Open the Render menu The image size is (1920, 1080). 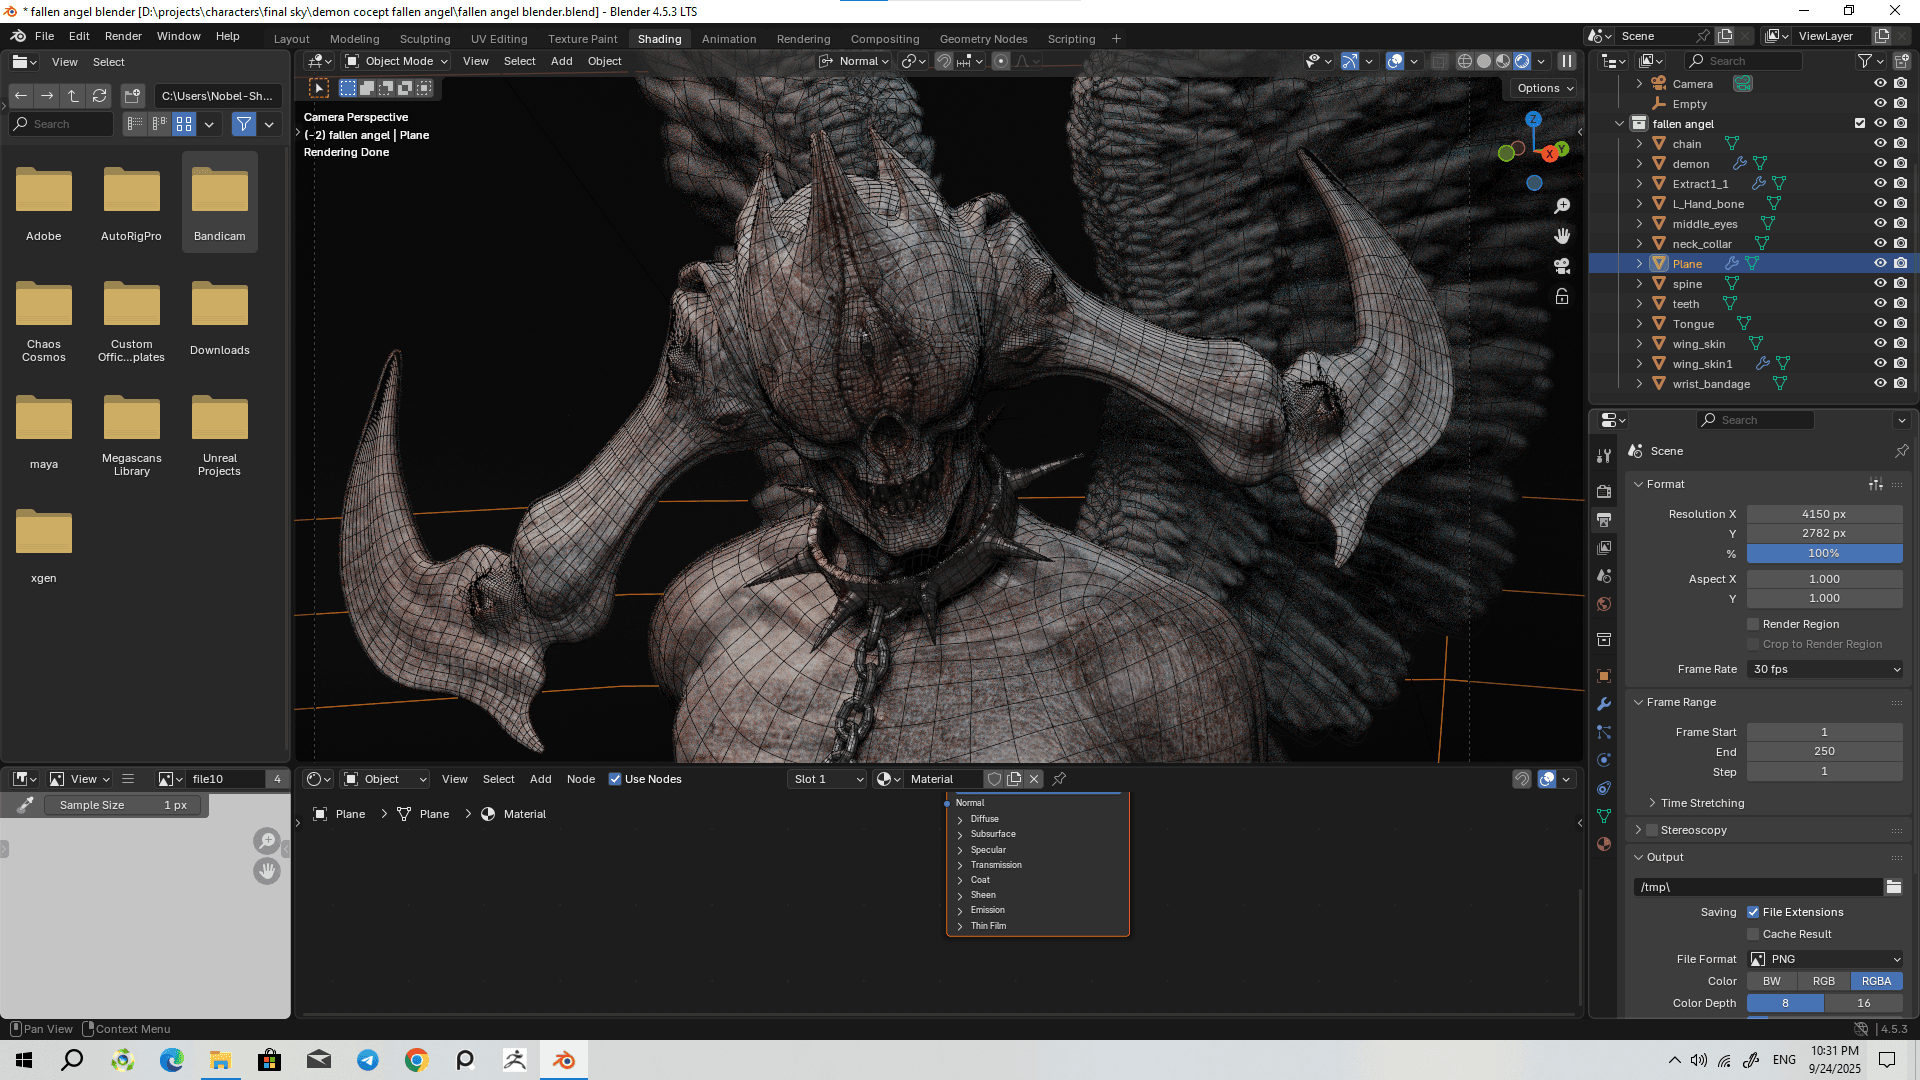pos(123,36)
